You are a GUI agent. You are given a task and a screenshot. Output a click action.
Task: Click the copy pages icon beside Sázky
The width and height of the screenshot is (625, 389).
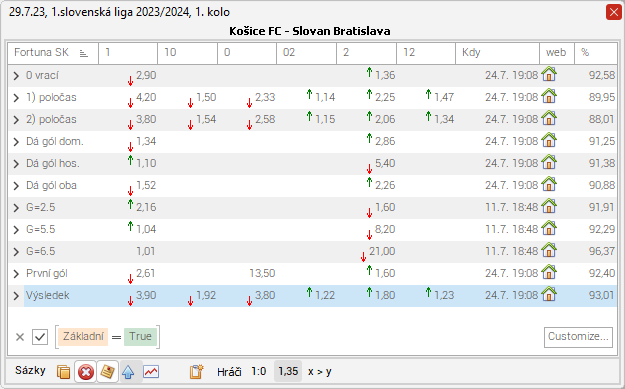63,372
